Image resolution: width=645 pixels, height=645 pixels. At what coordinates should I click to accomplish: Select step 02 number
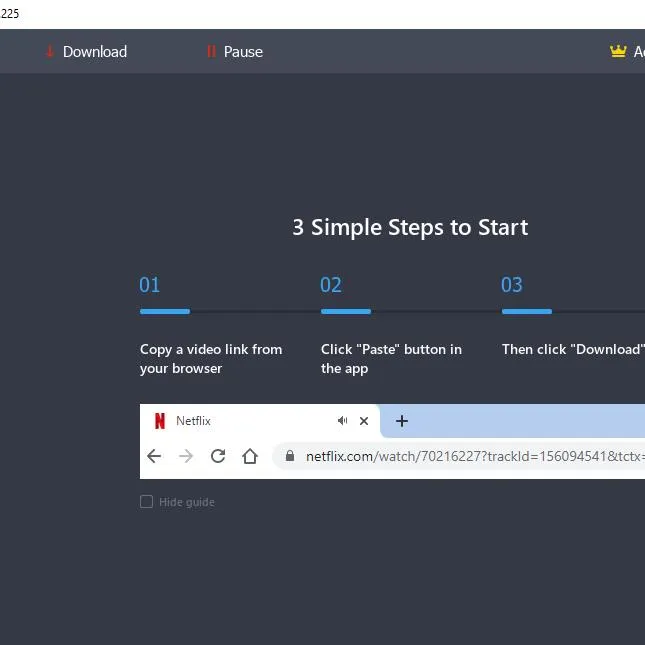[331, 285]
